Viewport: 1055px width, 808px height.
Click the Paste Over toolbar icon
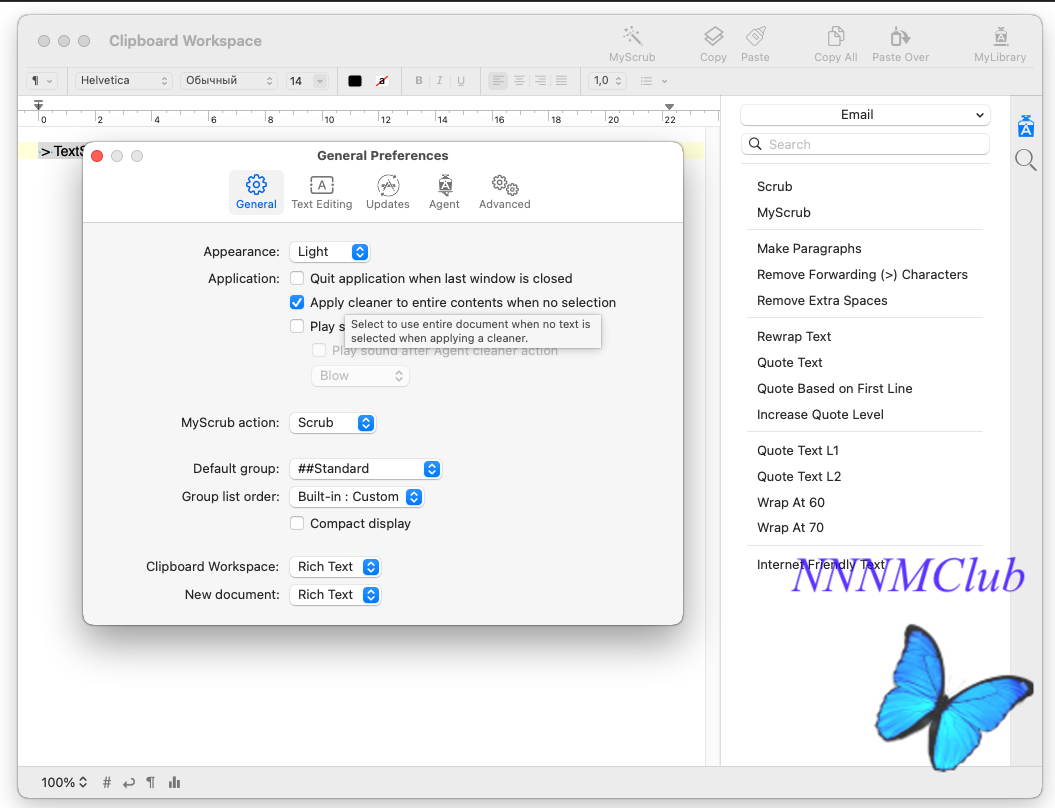click(x=900, y=44)
